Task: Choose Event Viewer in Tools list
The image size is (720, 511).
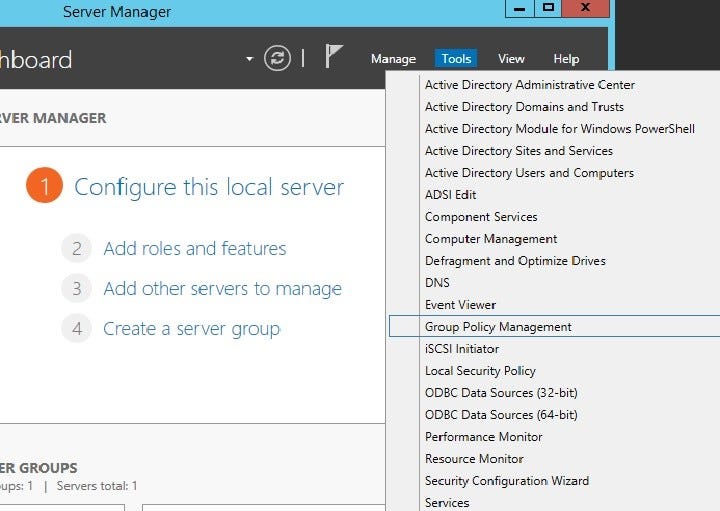Action: (x=460, y=304)
